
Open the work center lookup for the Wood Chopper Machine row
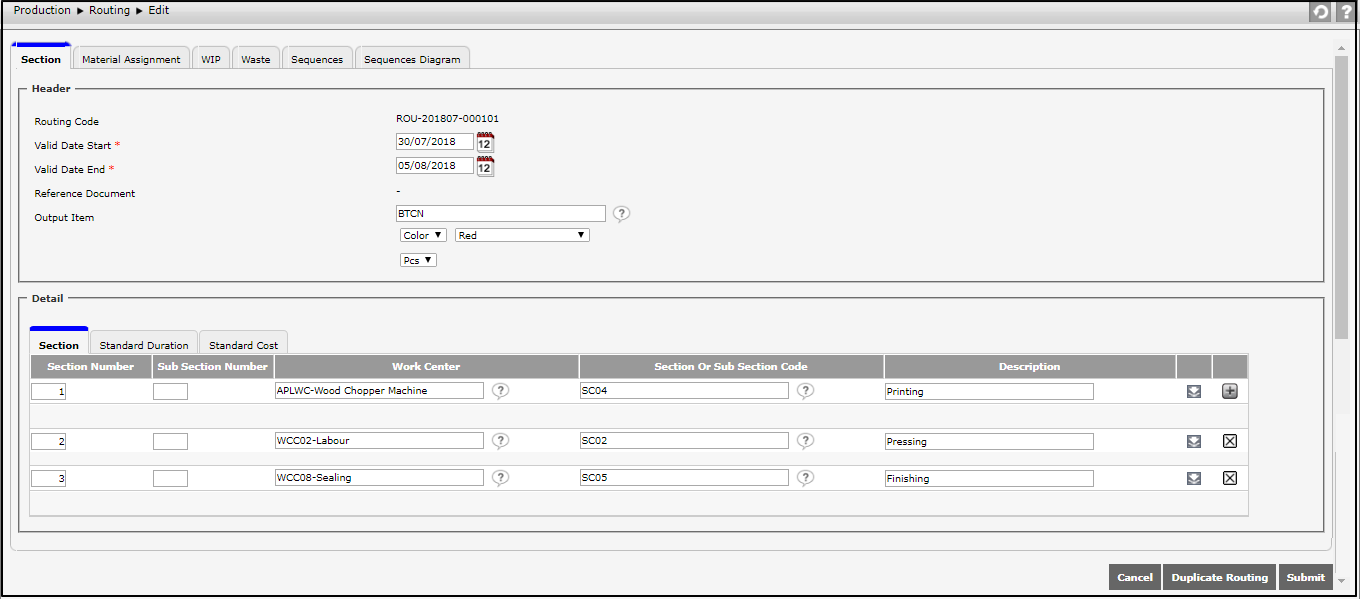click(501, 391)
